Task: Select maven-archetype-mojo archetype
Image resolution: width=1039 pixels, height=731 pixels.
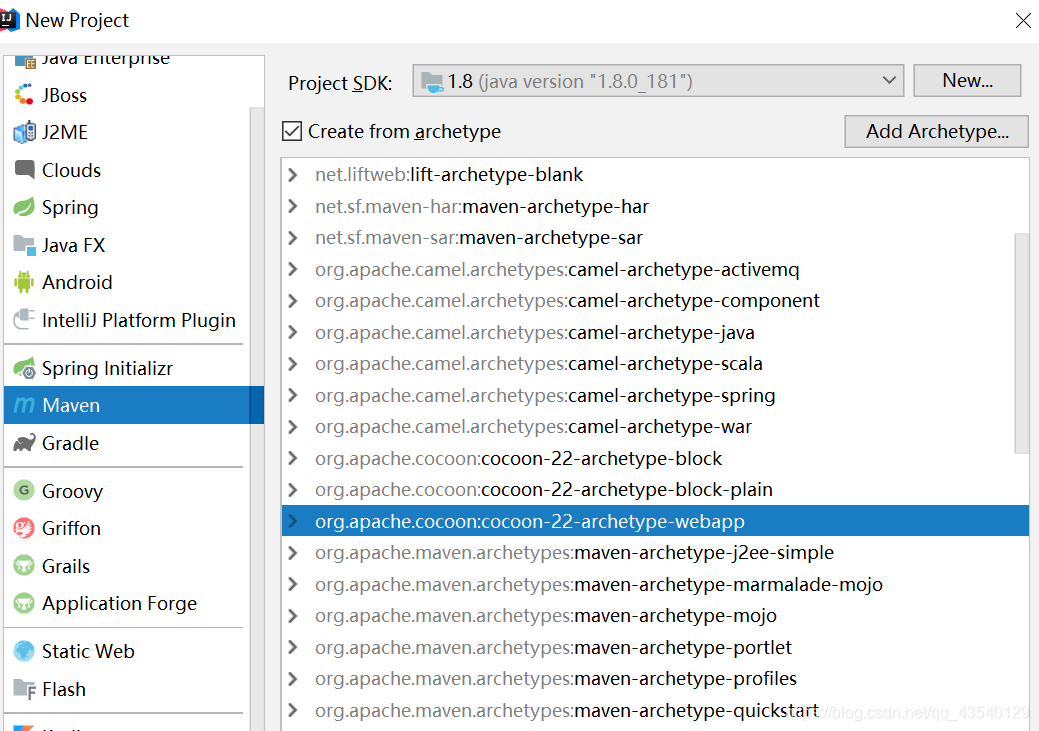Action: [655, 615]
